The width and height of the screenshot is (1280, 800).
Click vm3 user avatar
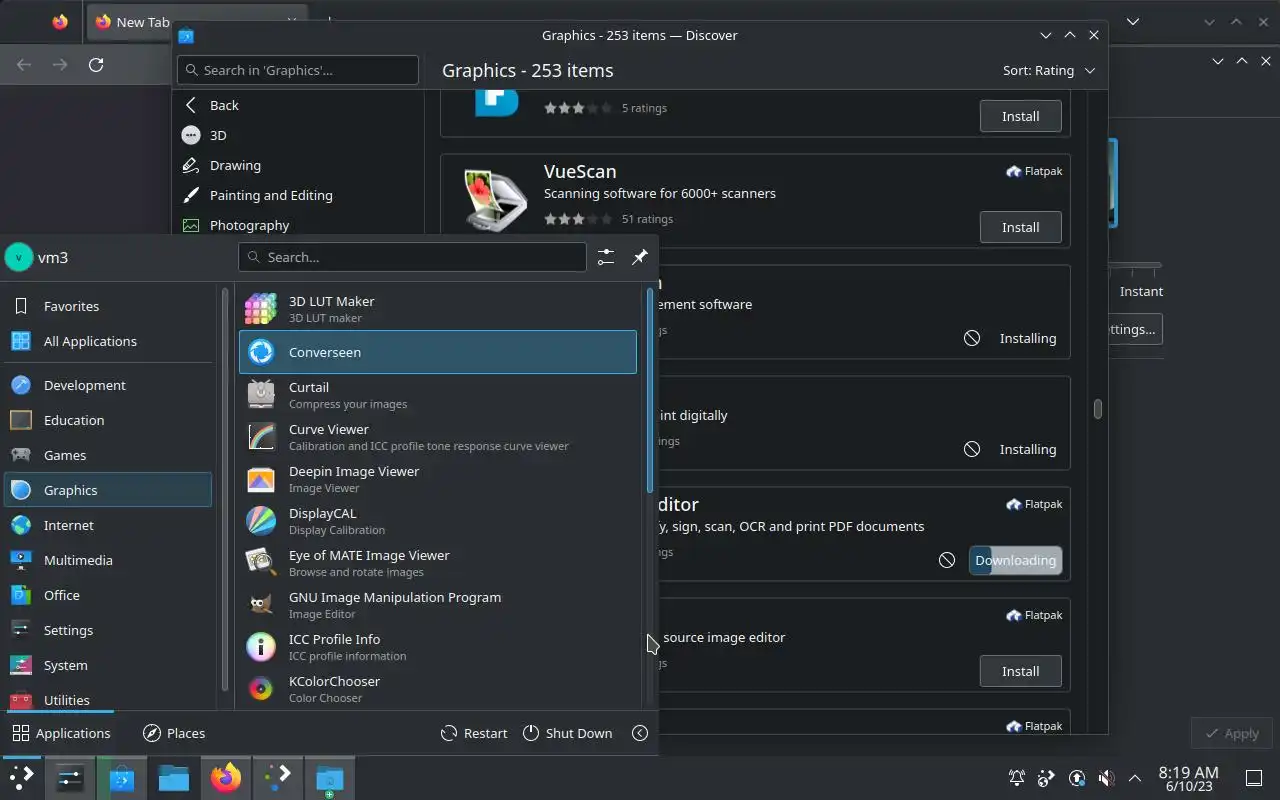(x=19, y=257)
